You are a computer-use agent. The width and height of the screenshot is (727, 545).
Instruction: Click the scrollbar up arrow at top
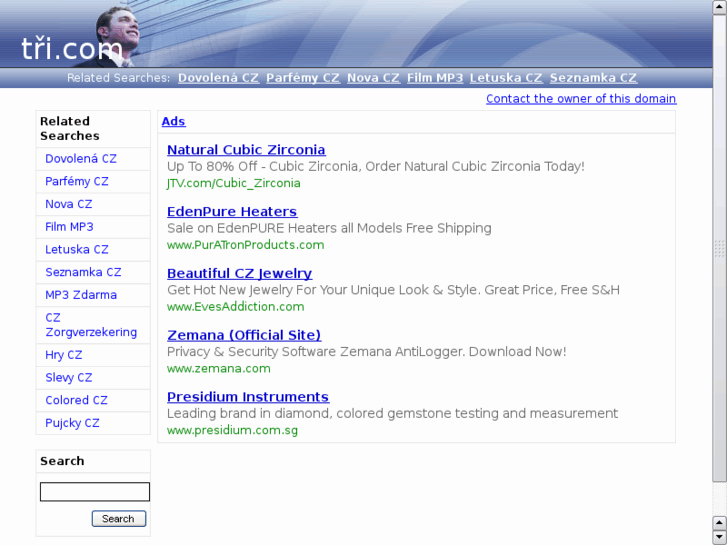click(x=719, y=7)
